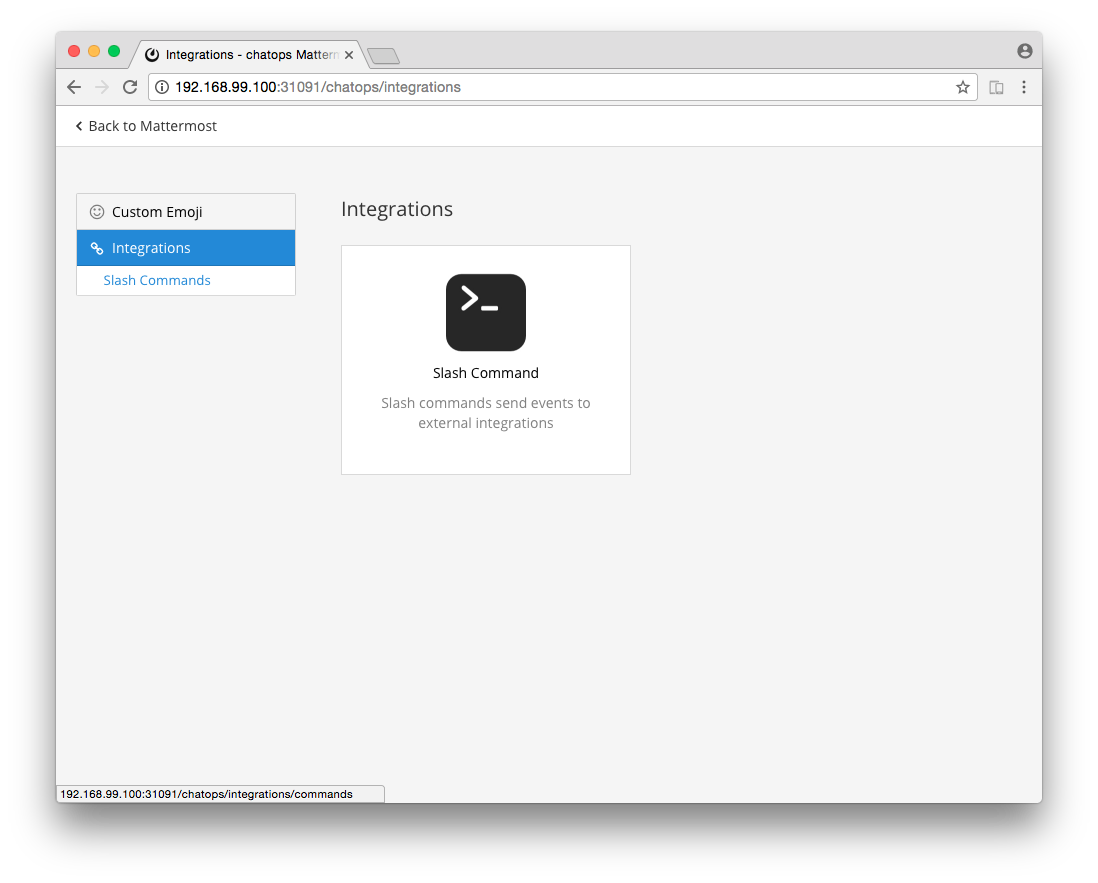
Task: Open the Slash Commands sidebar link
Action: point(157,280)
